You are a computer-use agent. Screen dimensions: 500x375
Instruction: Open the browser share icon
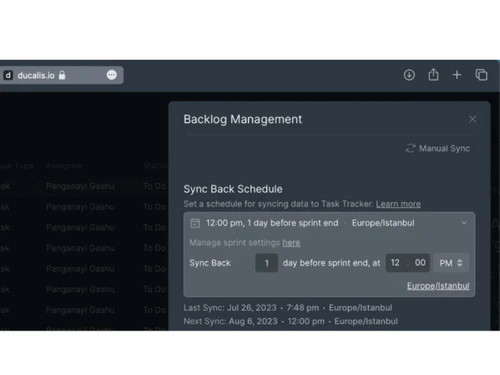[433, 75]
